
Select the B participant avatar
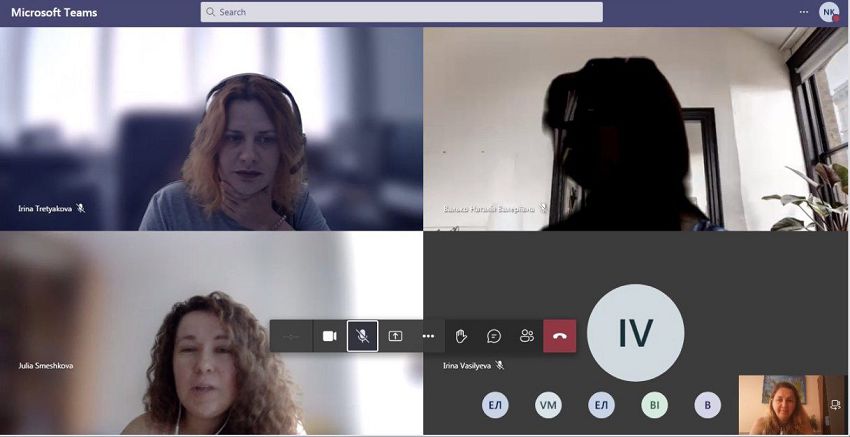pyautogui.click(x=707, y=405)
